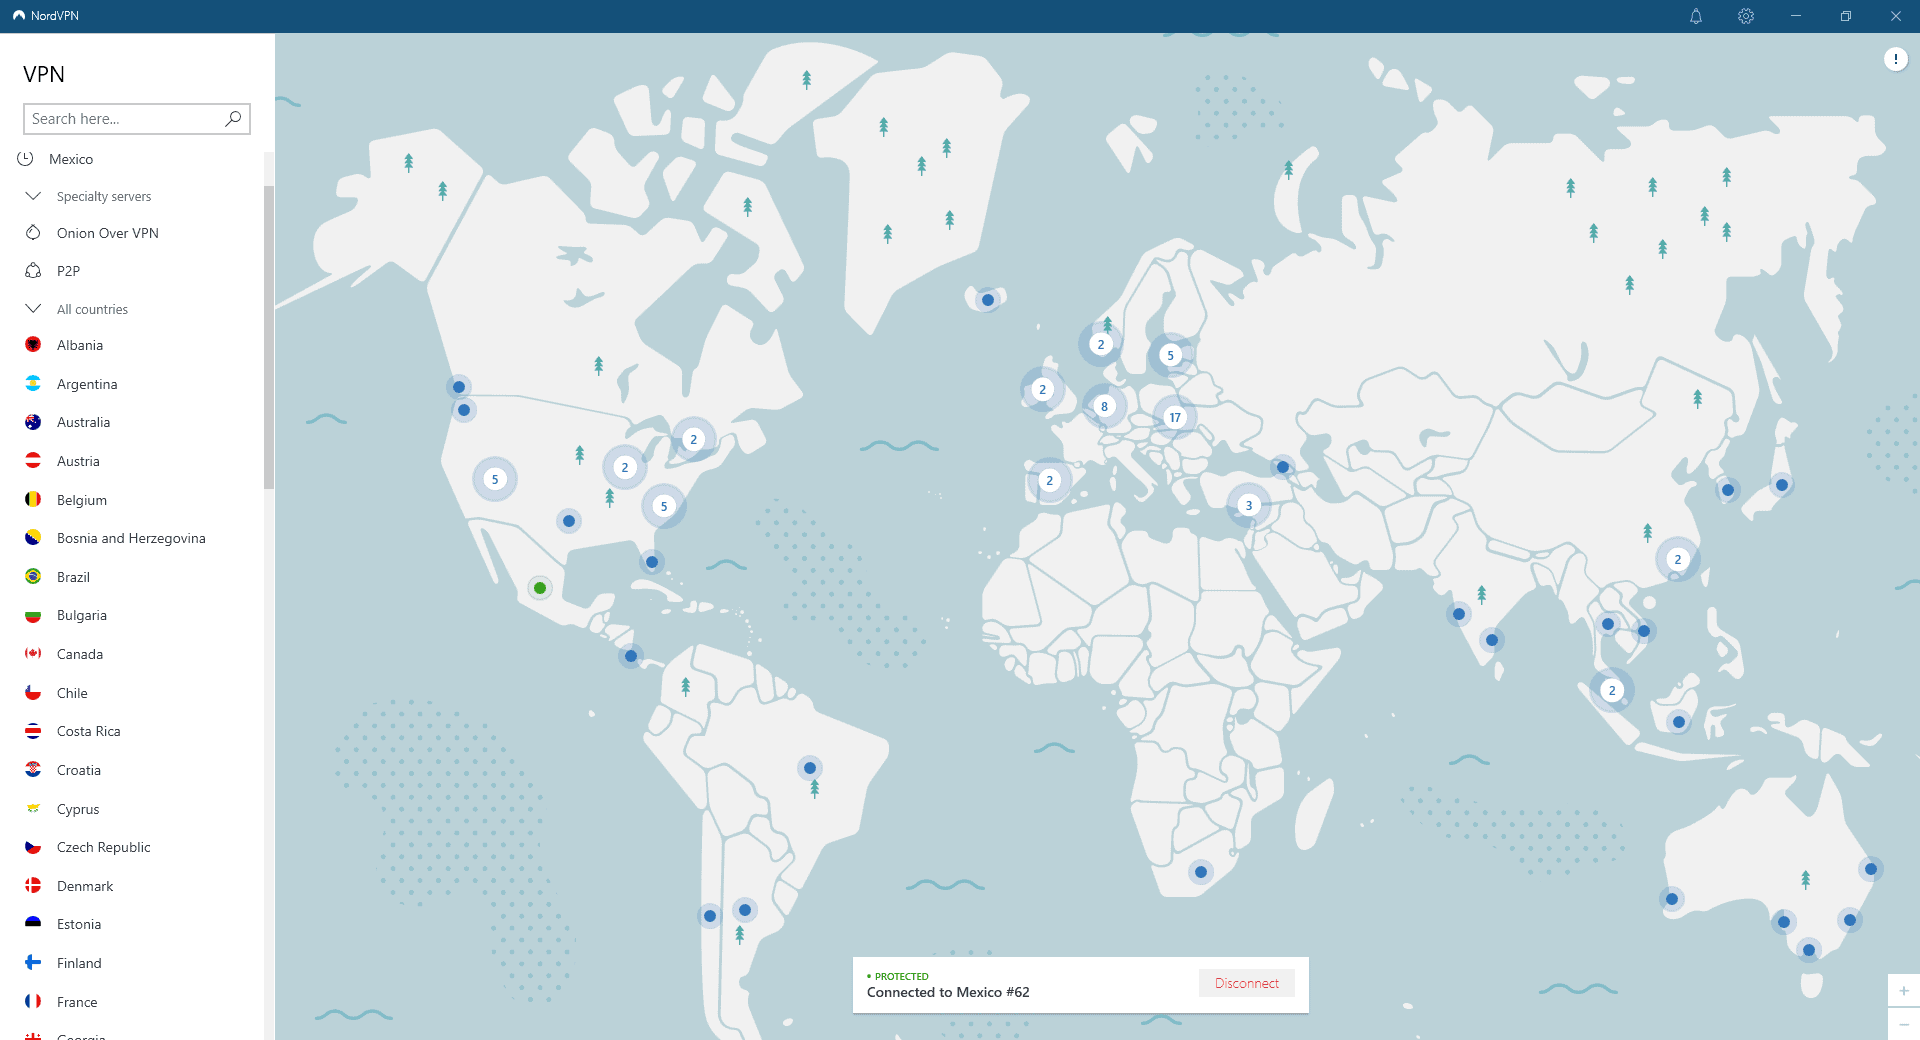Open the cluster of 17 servers in Europe
Screen dimensions: 1920x1040
click(1175, 417)
